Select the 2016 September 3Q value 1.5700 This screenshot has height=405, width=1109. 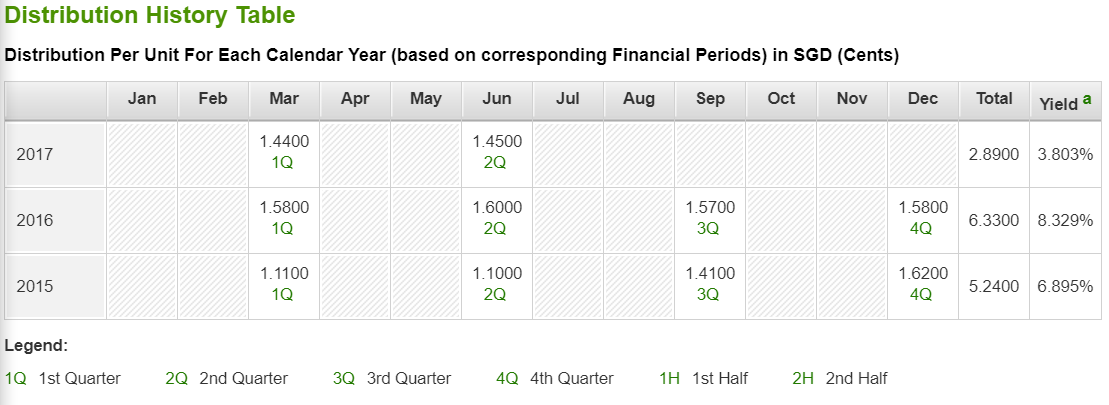(x=710, y=208)
